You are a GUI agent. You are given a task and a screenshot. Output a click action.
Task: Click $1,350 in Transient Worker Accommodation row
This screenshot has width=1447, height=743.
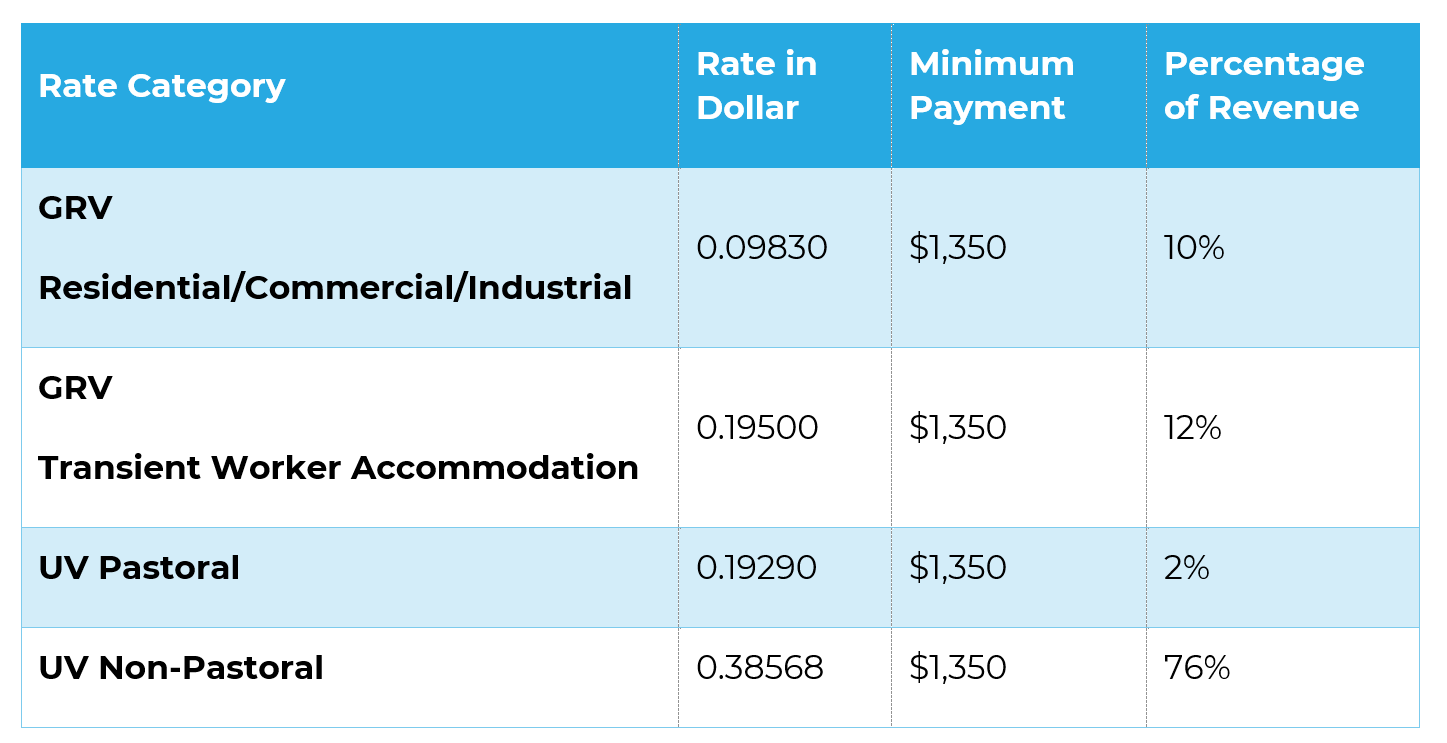pos(958,428)
